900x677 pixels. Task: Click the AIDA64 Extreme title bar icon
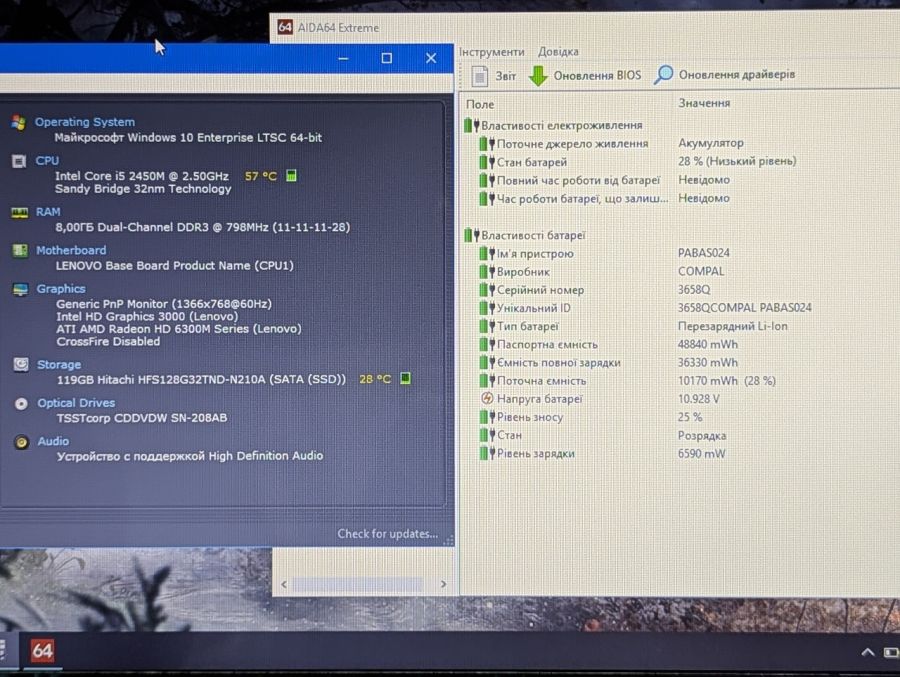(285, 27)
